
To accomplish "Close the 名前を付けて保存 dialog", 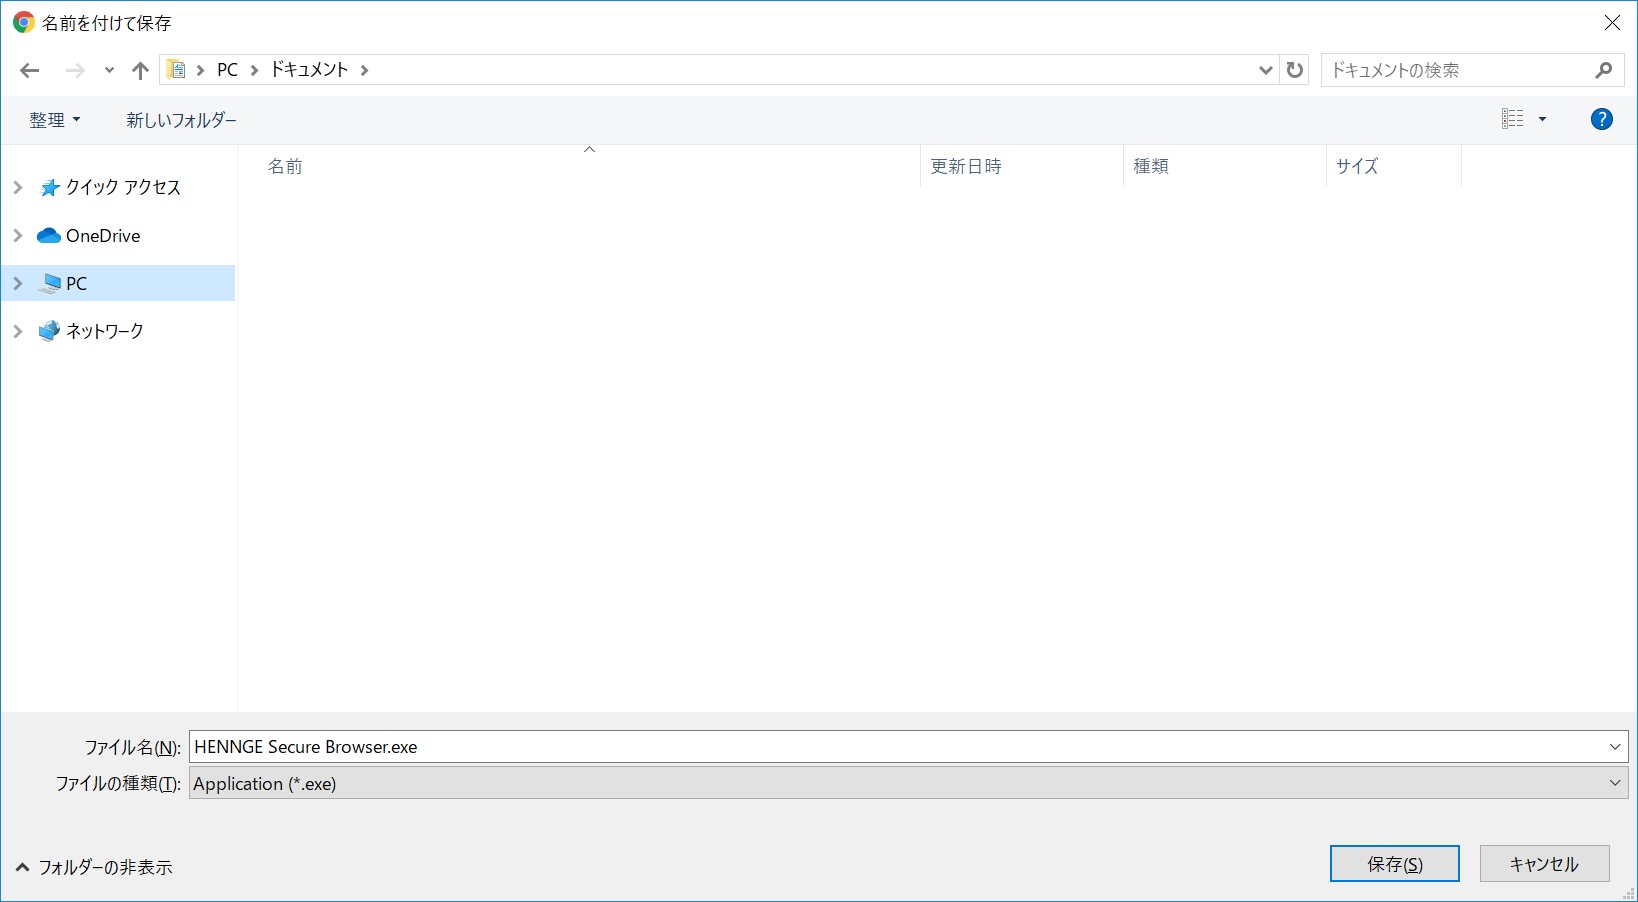I will click(x=1612, y=23).
